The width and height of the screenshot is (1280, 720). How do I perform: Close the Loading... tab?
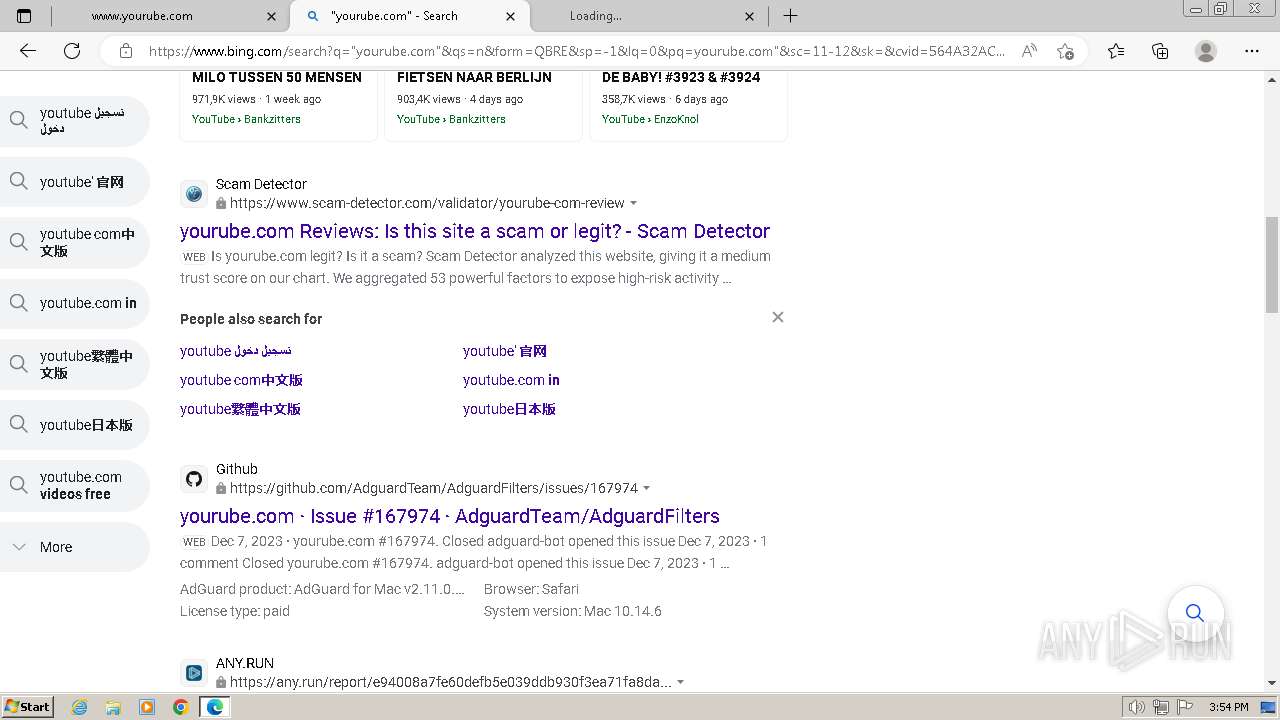(751, 16)
